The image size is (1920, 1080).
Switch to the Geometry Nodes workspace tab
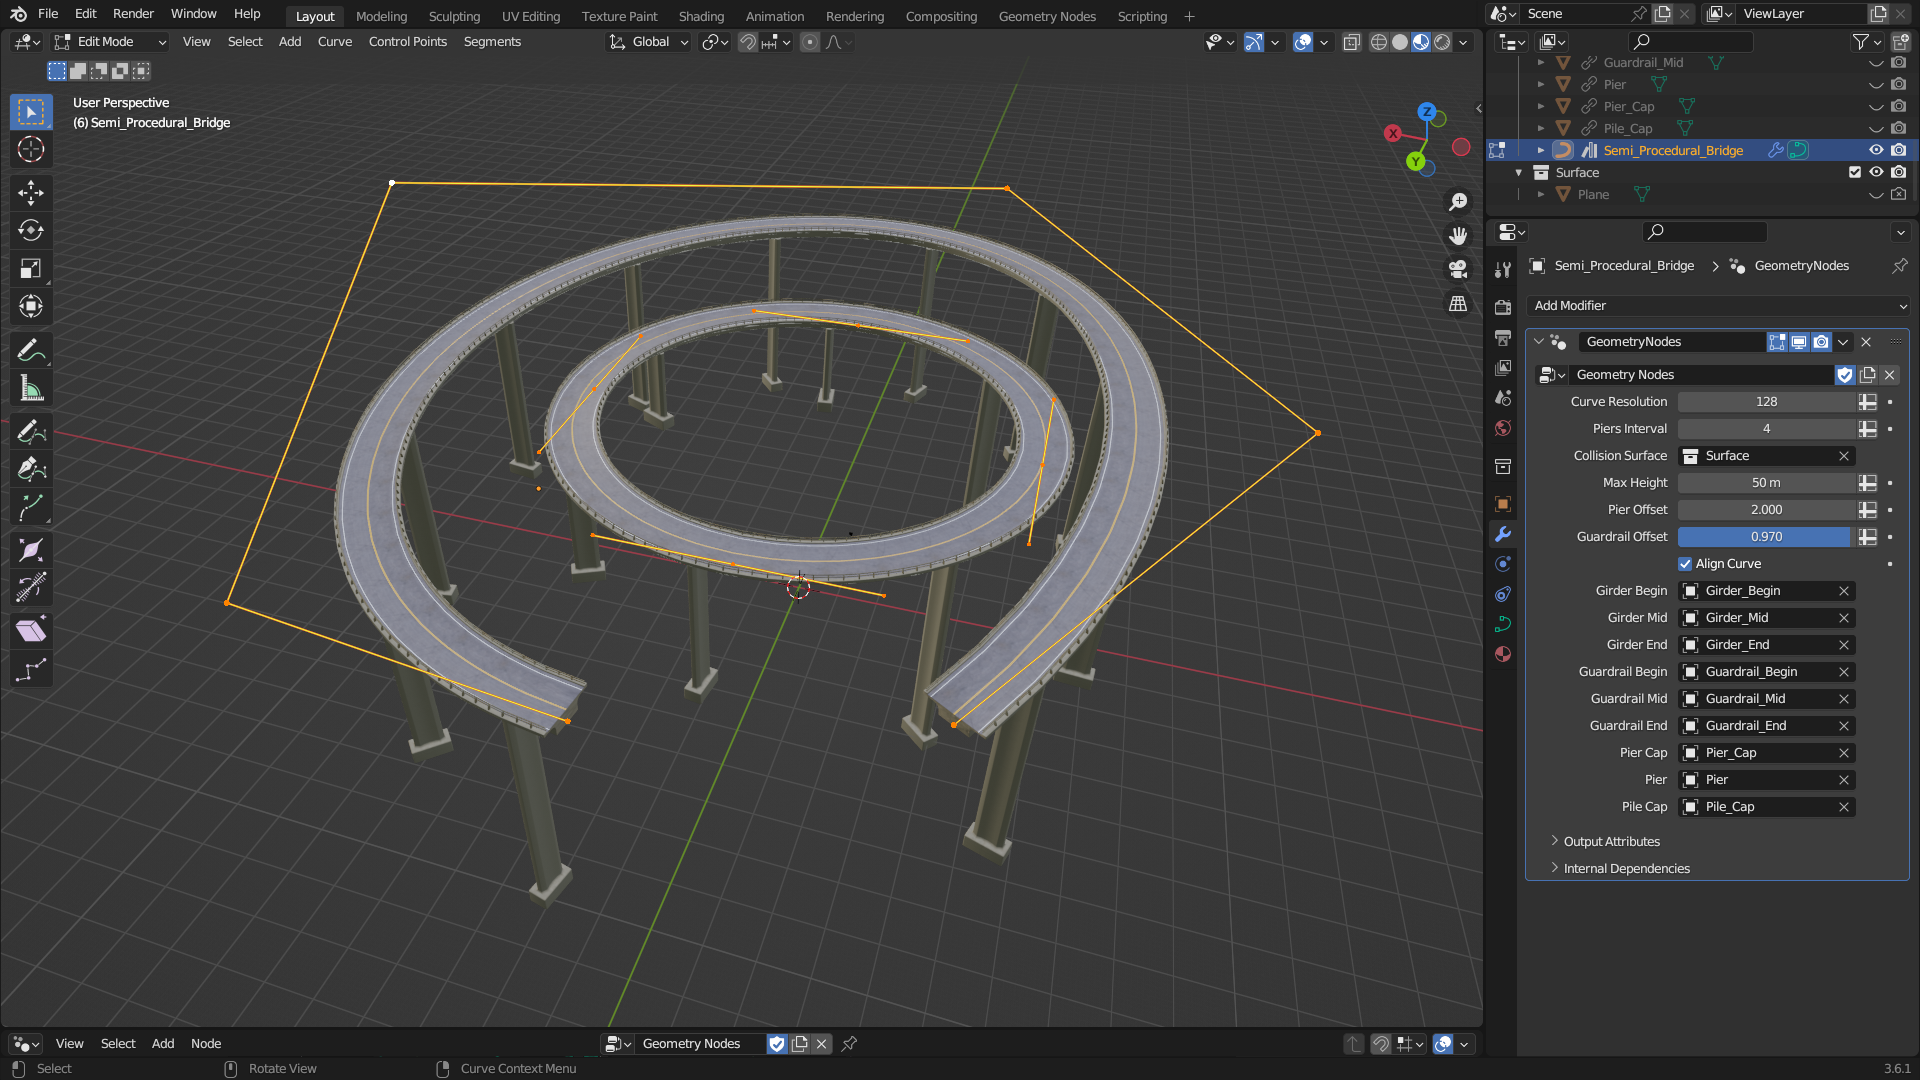click(x=1047, y=16)
